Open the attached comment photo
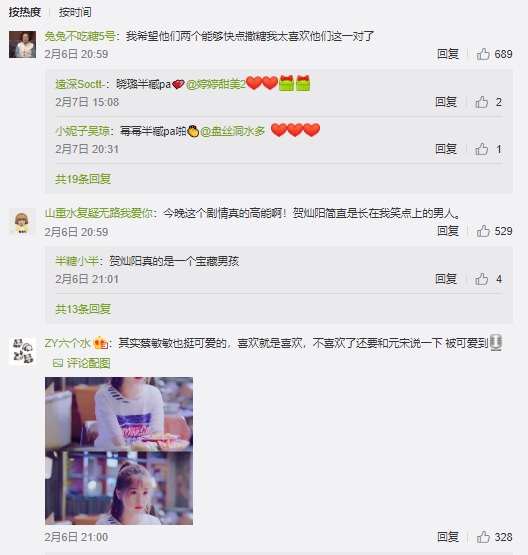 point(119,451)
